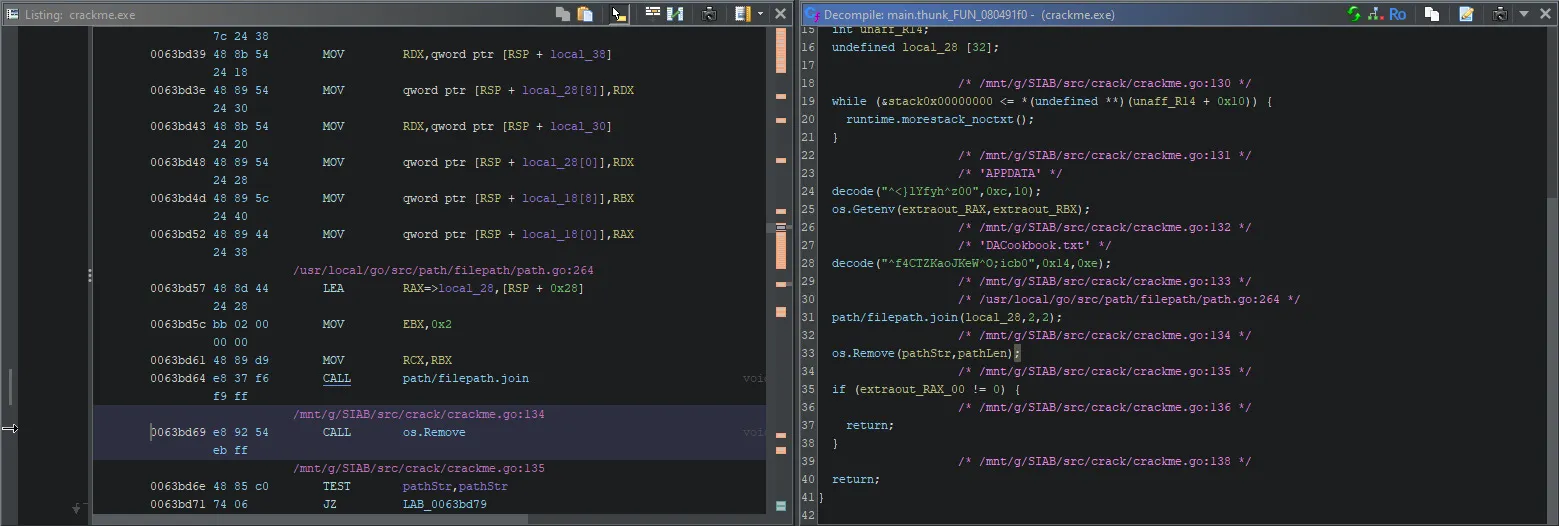Close the Listing panel
The image size is (1559, 526).
tap(781, 14)
